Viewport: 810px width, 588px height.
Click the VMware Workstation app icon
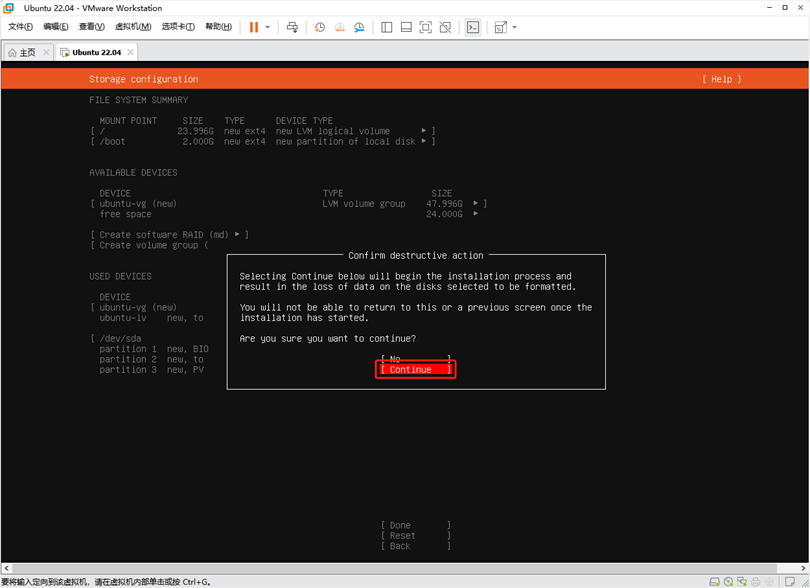tap(8, 8)
